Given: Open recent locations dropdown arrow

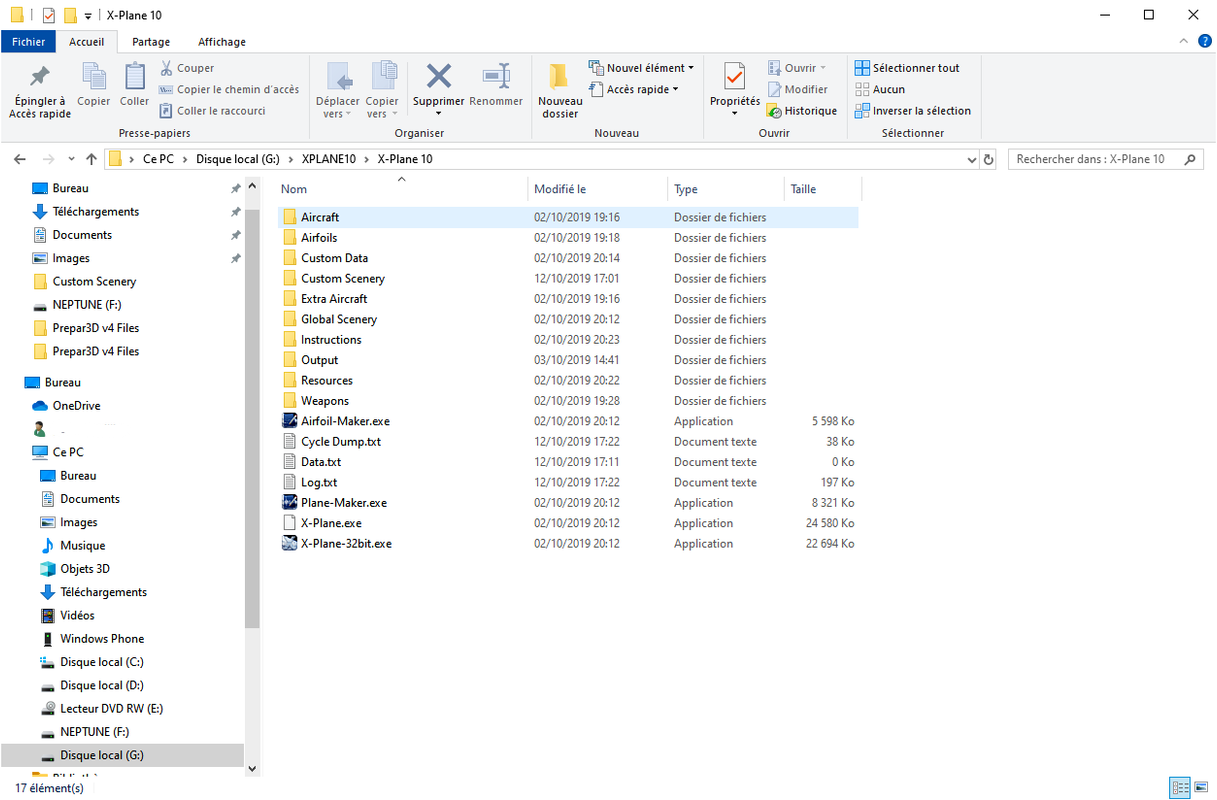Looking at the screenshot, I should click(71, 159).
